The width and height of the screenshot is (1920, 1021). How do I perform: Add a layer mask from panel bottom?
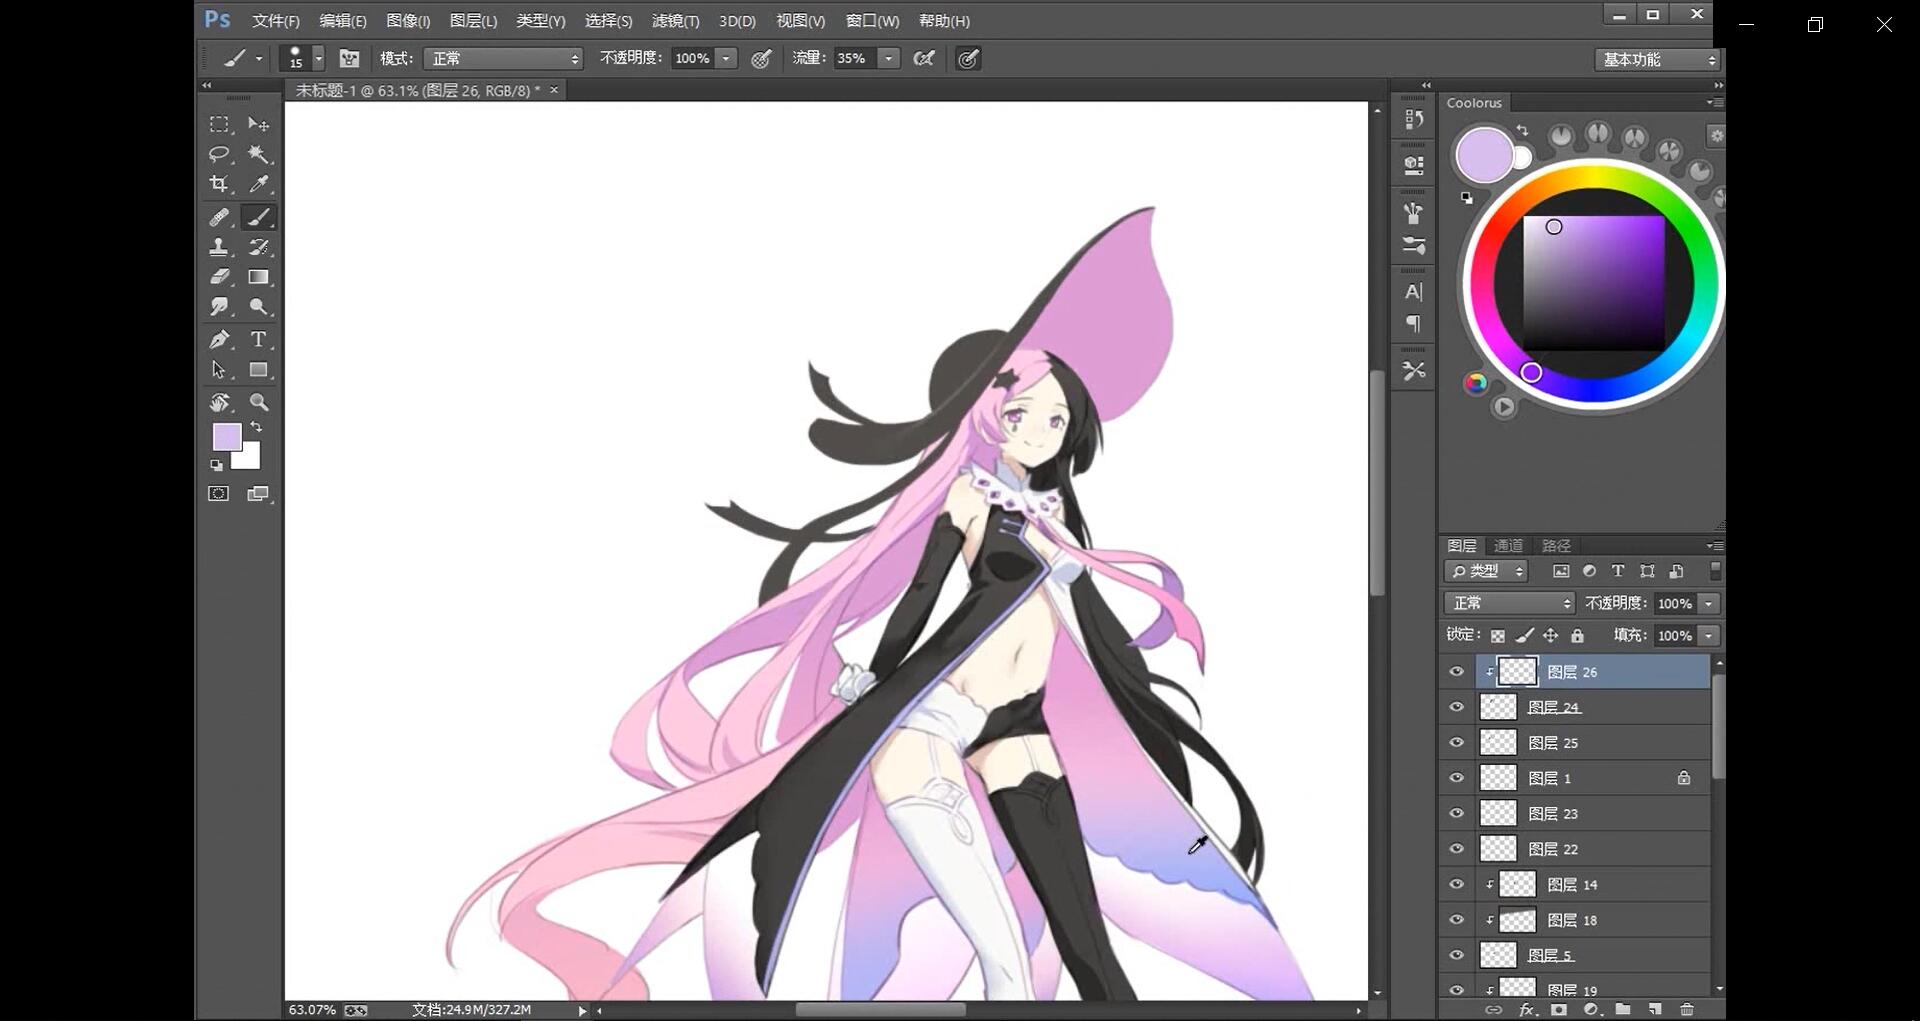point(1559,1010)
